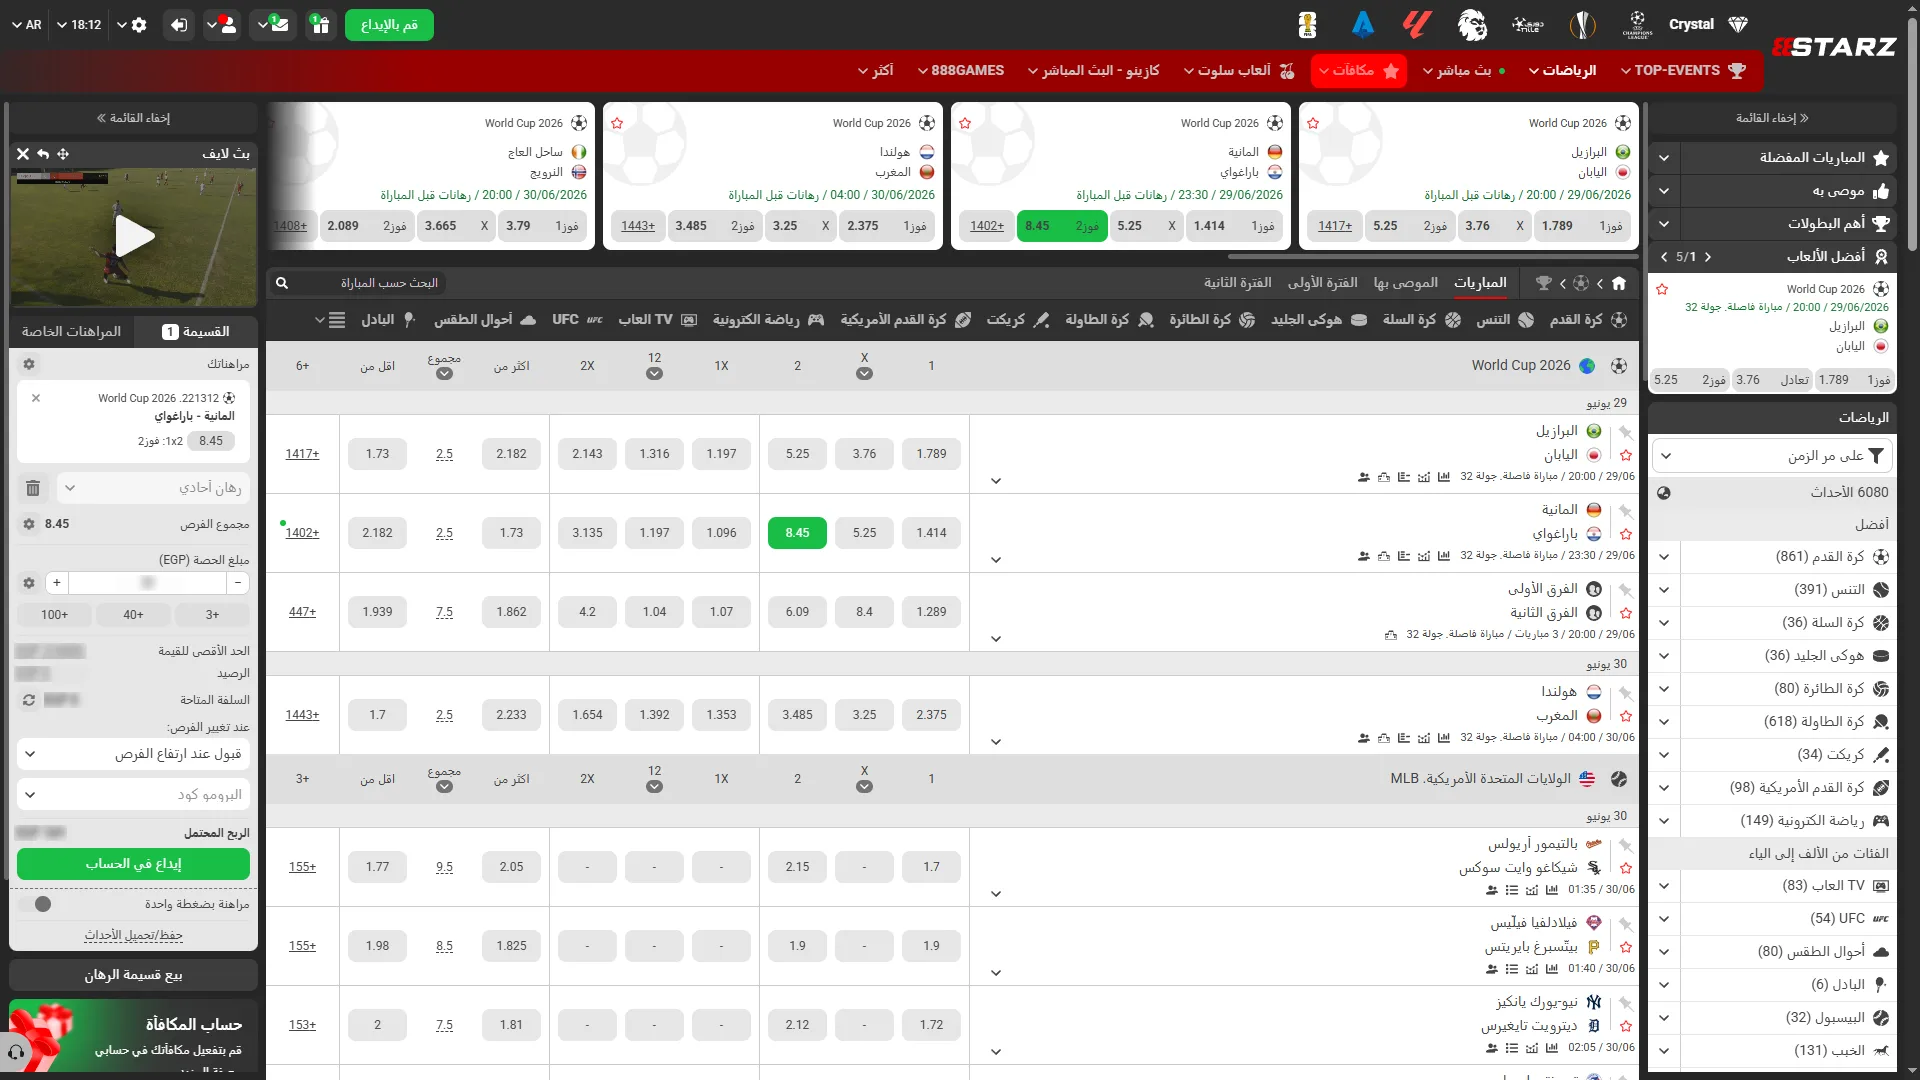Viewport: 1920px width, 1080px height.
Task: Favorite Germany-Paraguay top card star
Action: (965, 123)
